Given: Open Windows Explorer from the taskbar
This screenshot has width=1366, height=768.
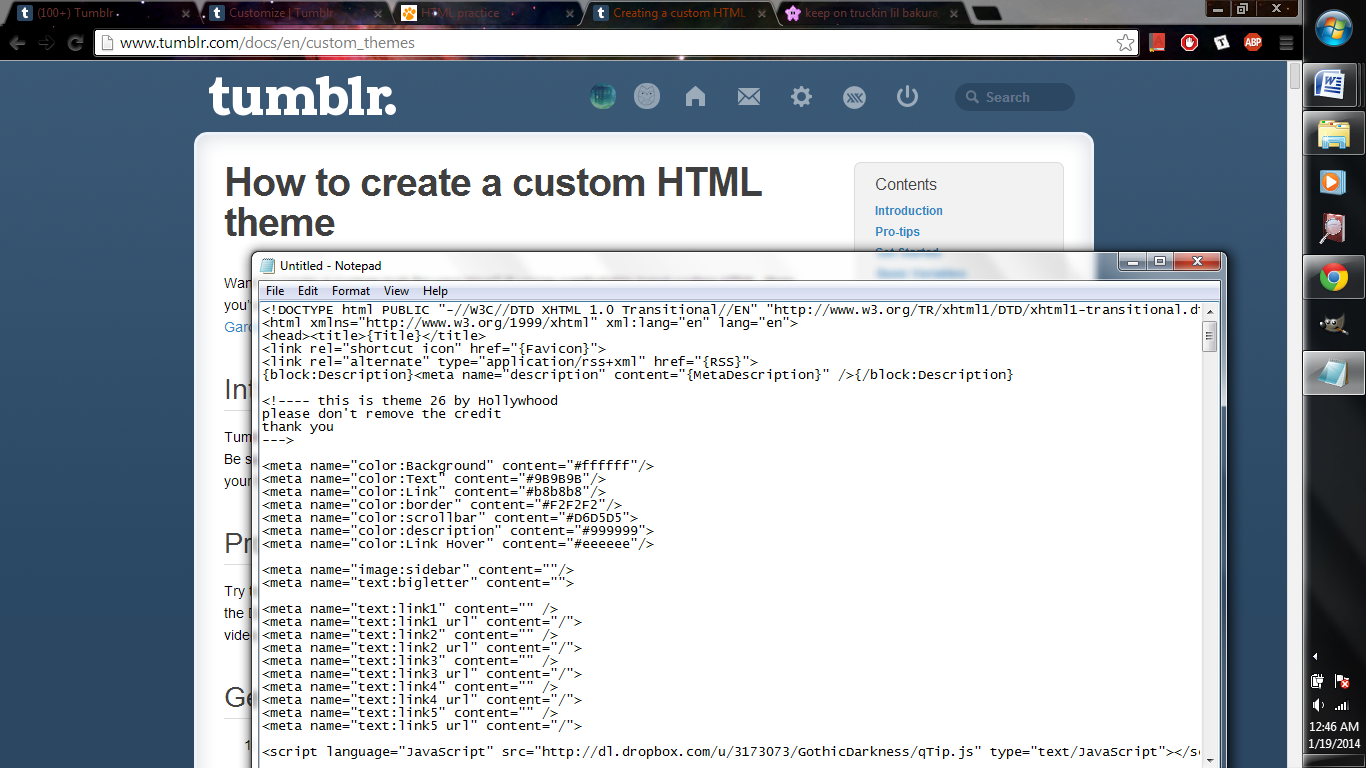Looking at the screenshot, I should 1333,132.
